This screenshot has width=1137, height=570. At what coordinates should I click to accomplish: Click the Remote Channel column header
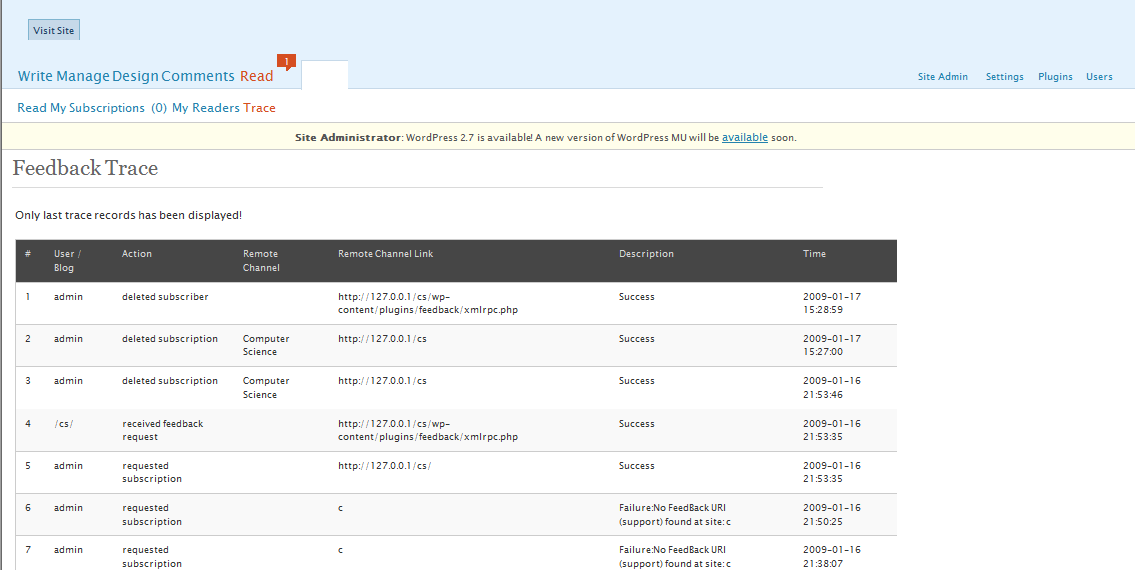pyautogui.click(x=261, y=260)
